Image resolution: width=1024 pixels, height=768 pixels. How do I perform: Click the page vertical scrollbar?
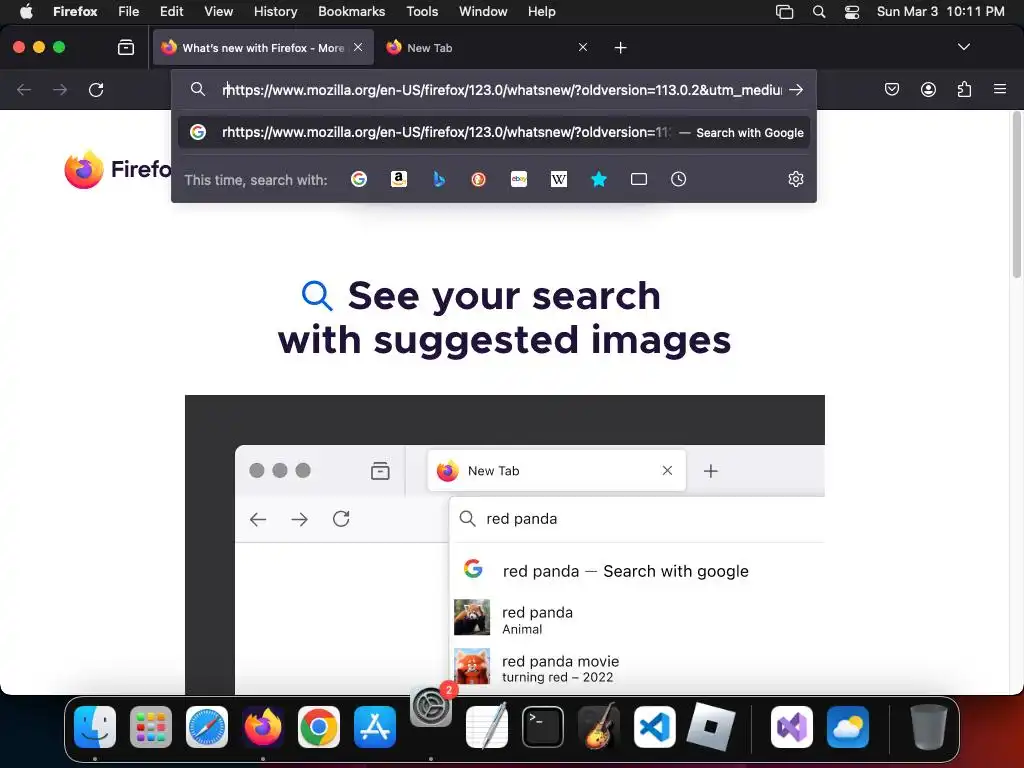point(1016,196)
